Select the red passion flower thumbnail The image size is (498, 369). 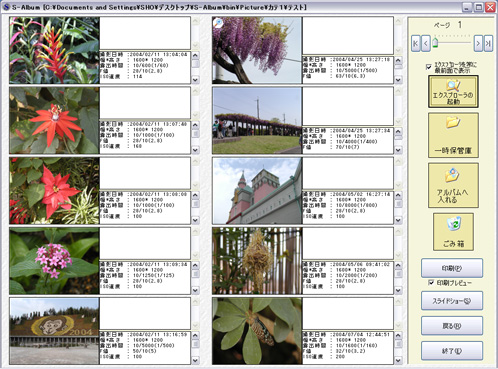(x=54, y=120)
